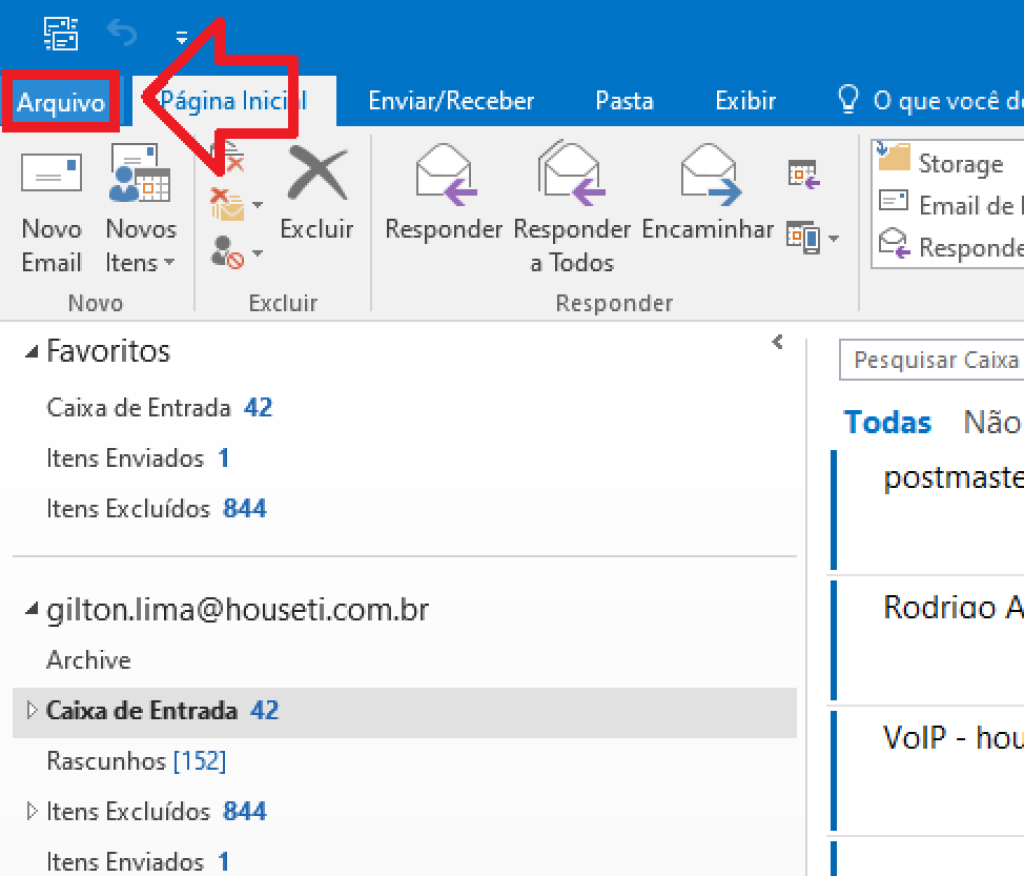Click in the Pesquisar Caixa search field

click(932, 359)
